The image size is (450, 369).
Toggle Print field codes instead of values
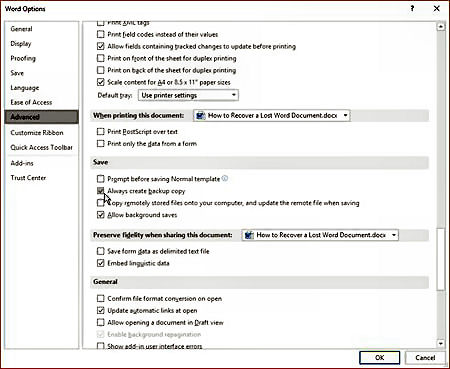pos(100,34)
